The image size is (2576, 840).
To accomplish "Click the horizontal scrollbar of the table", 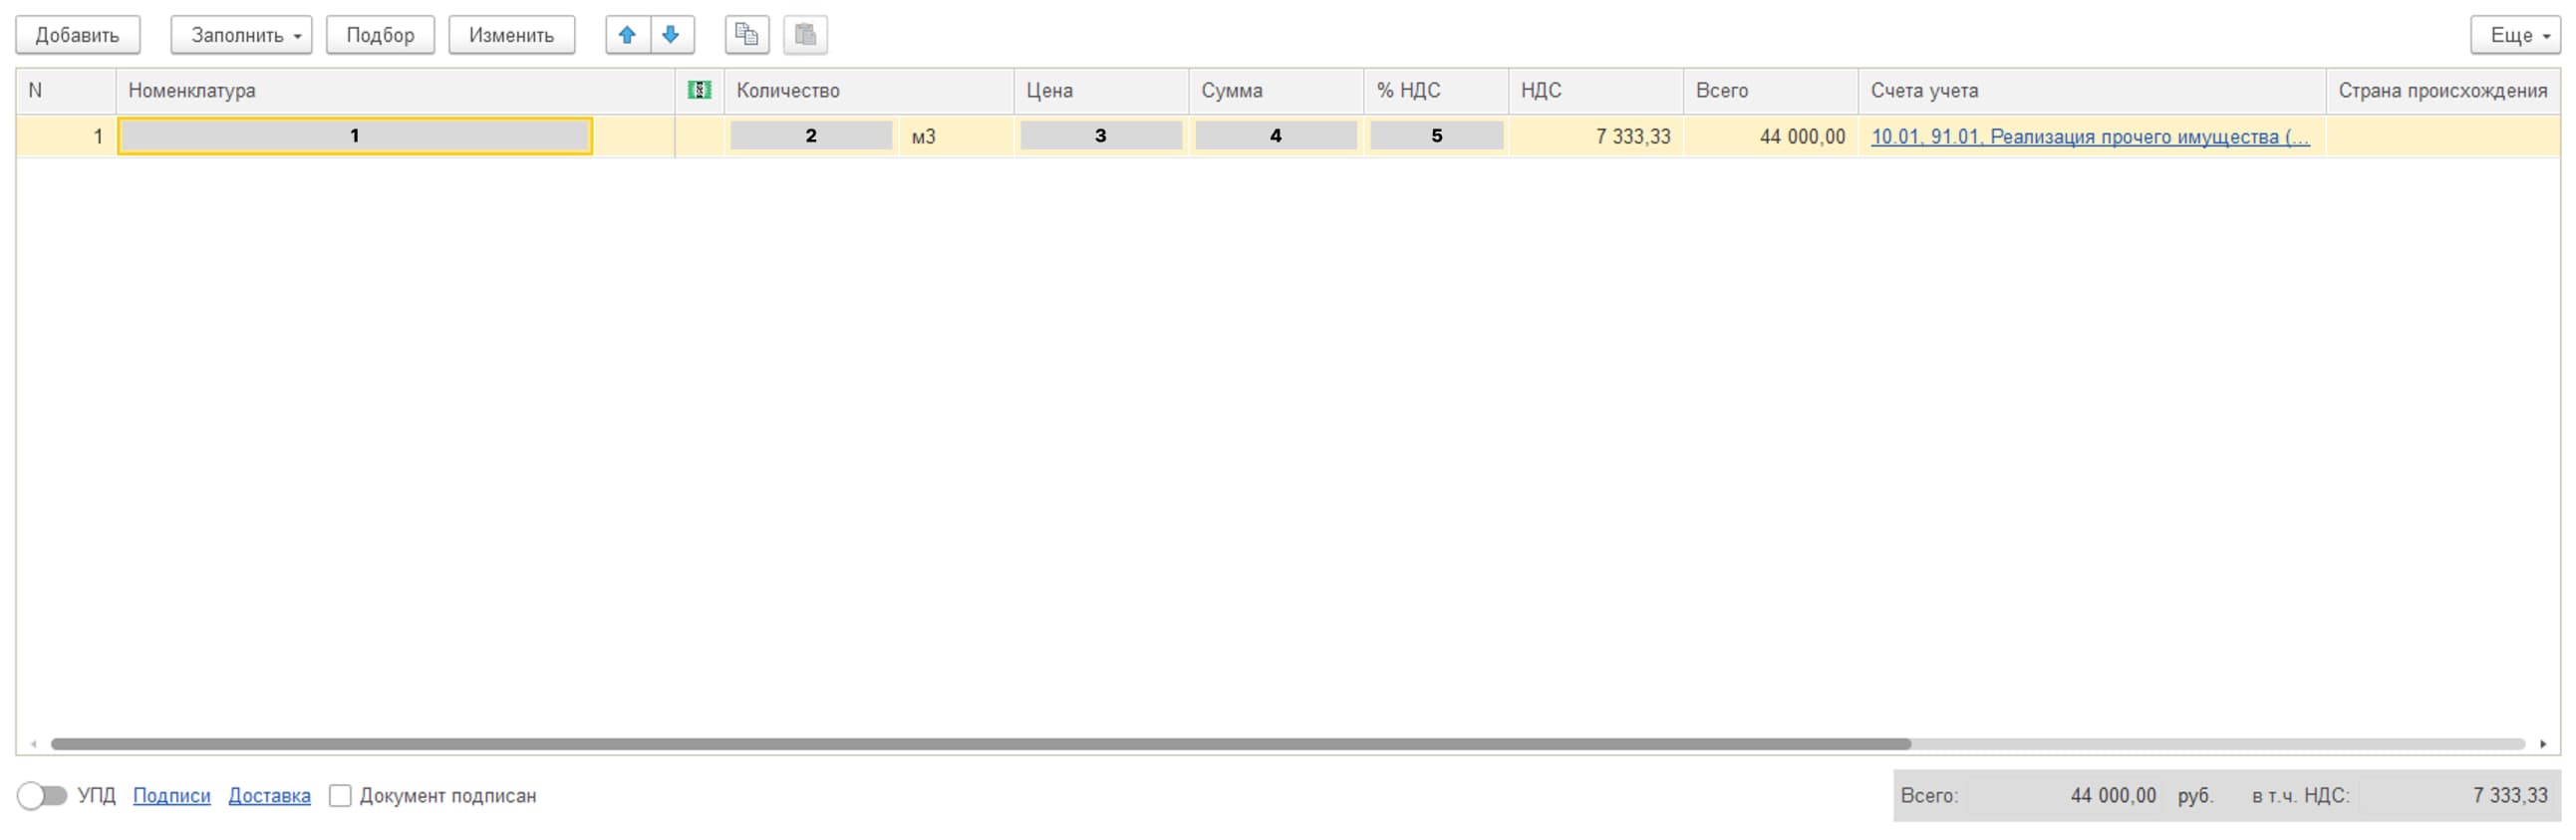I will [x=980, y=744].
